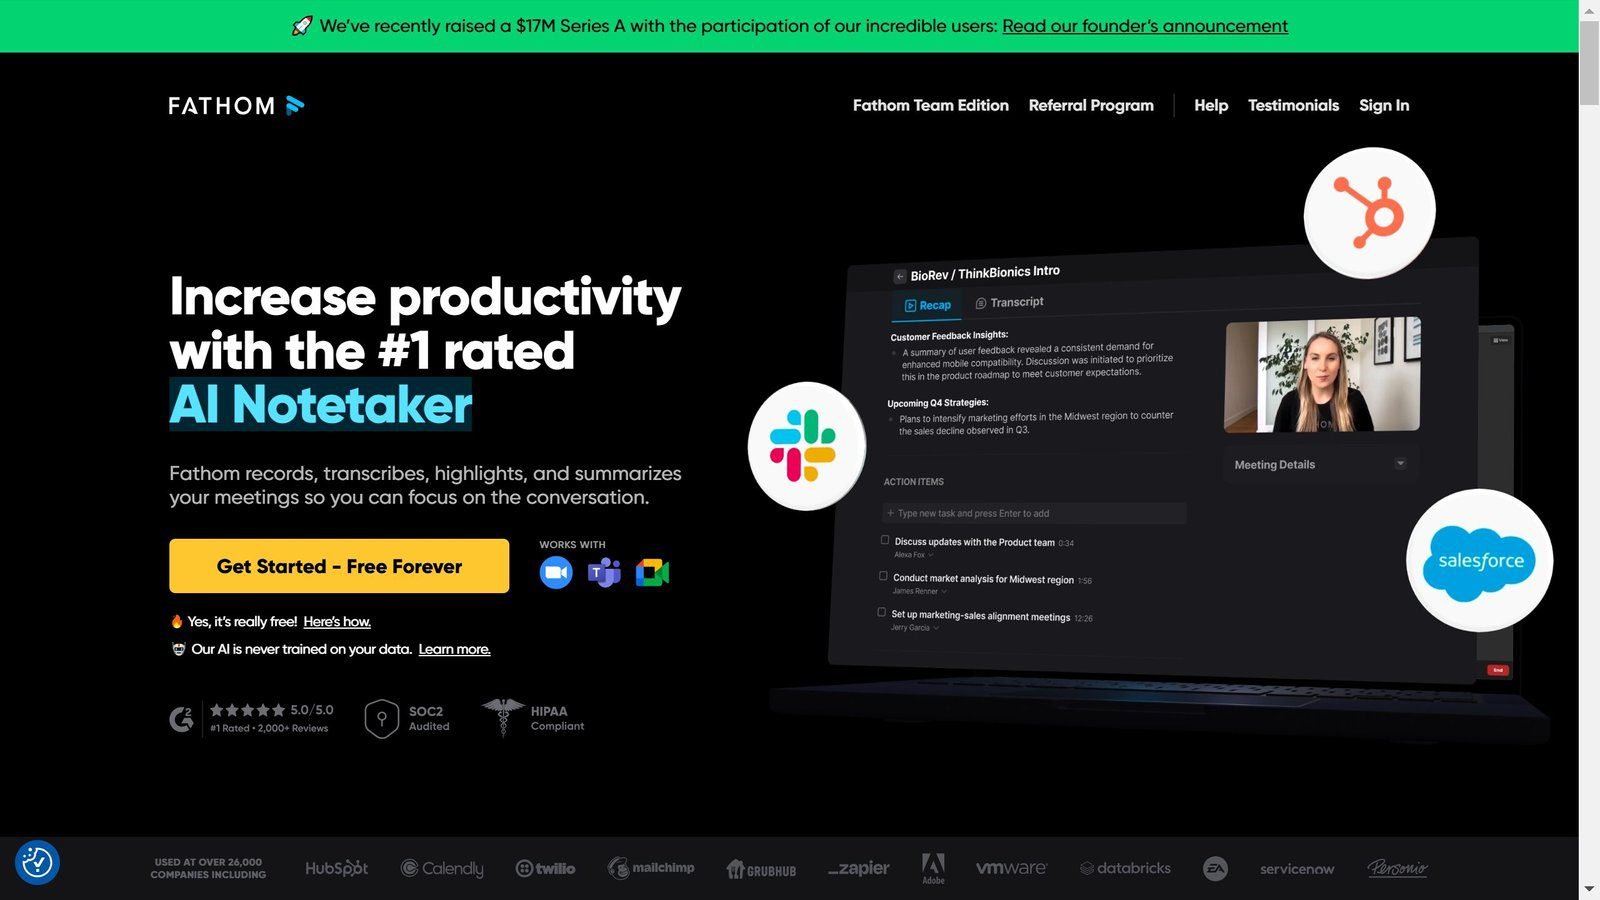Click 'Customer Feedback Insights:' heading
This screenshot has width=1600, height=900.
pos(949,336)
